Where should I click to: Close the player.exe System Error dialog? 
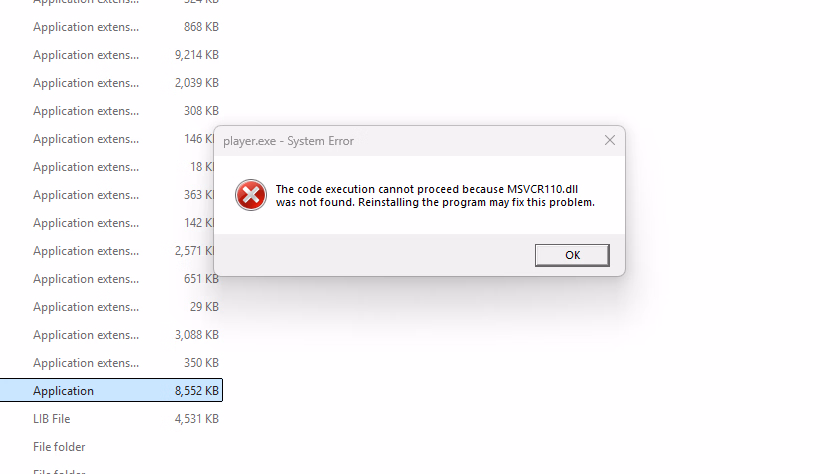point(610,140)
